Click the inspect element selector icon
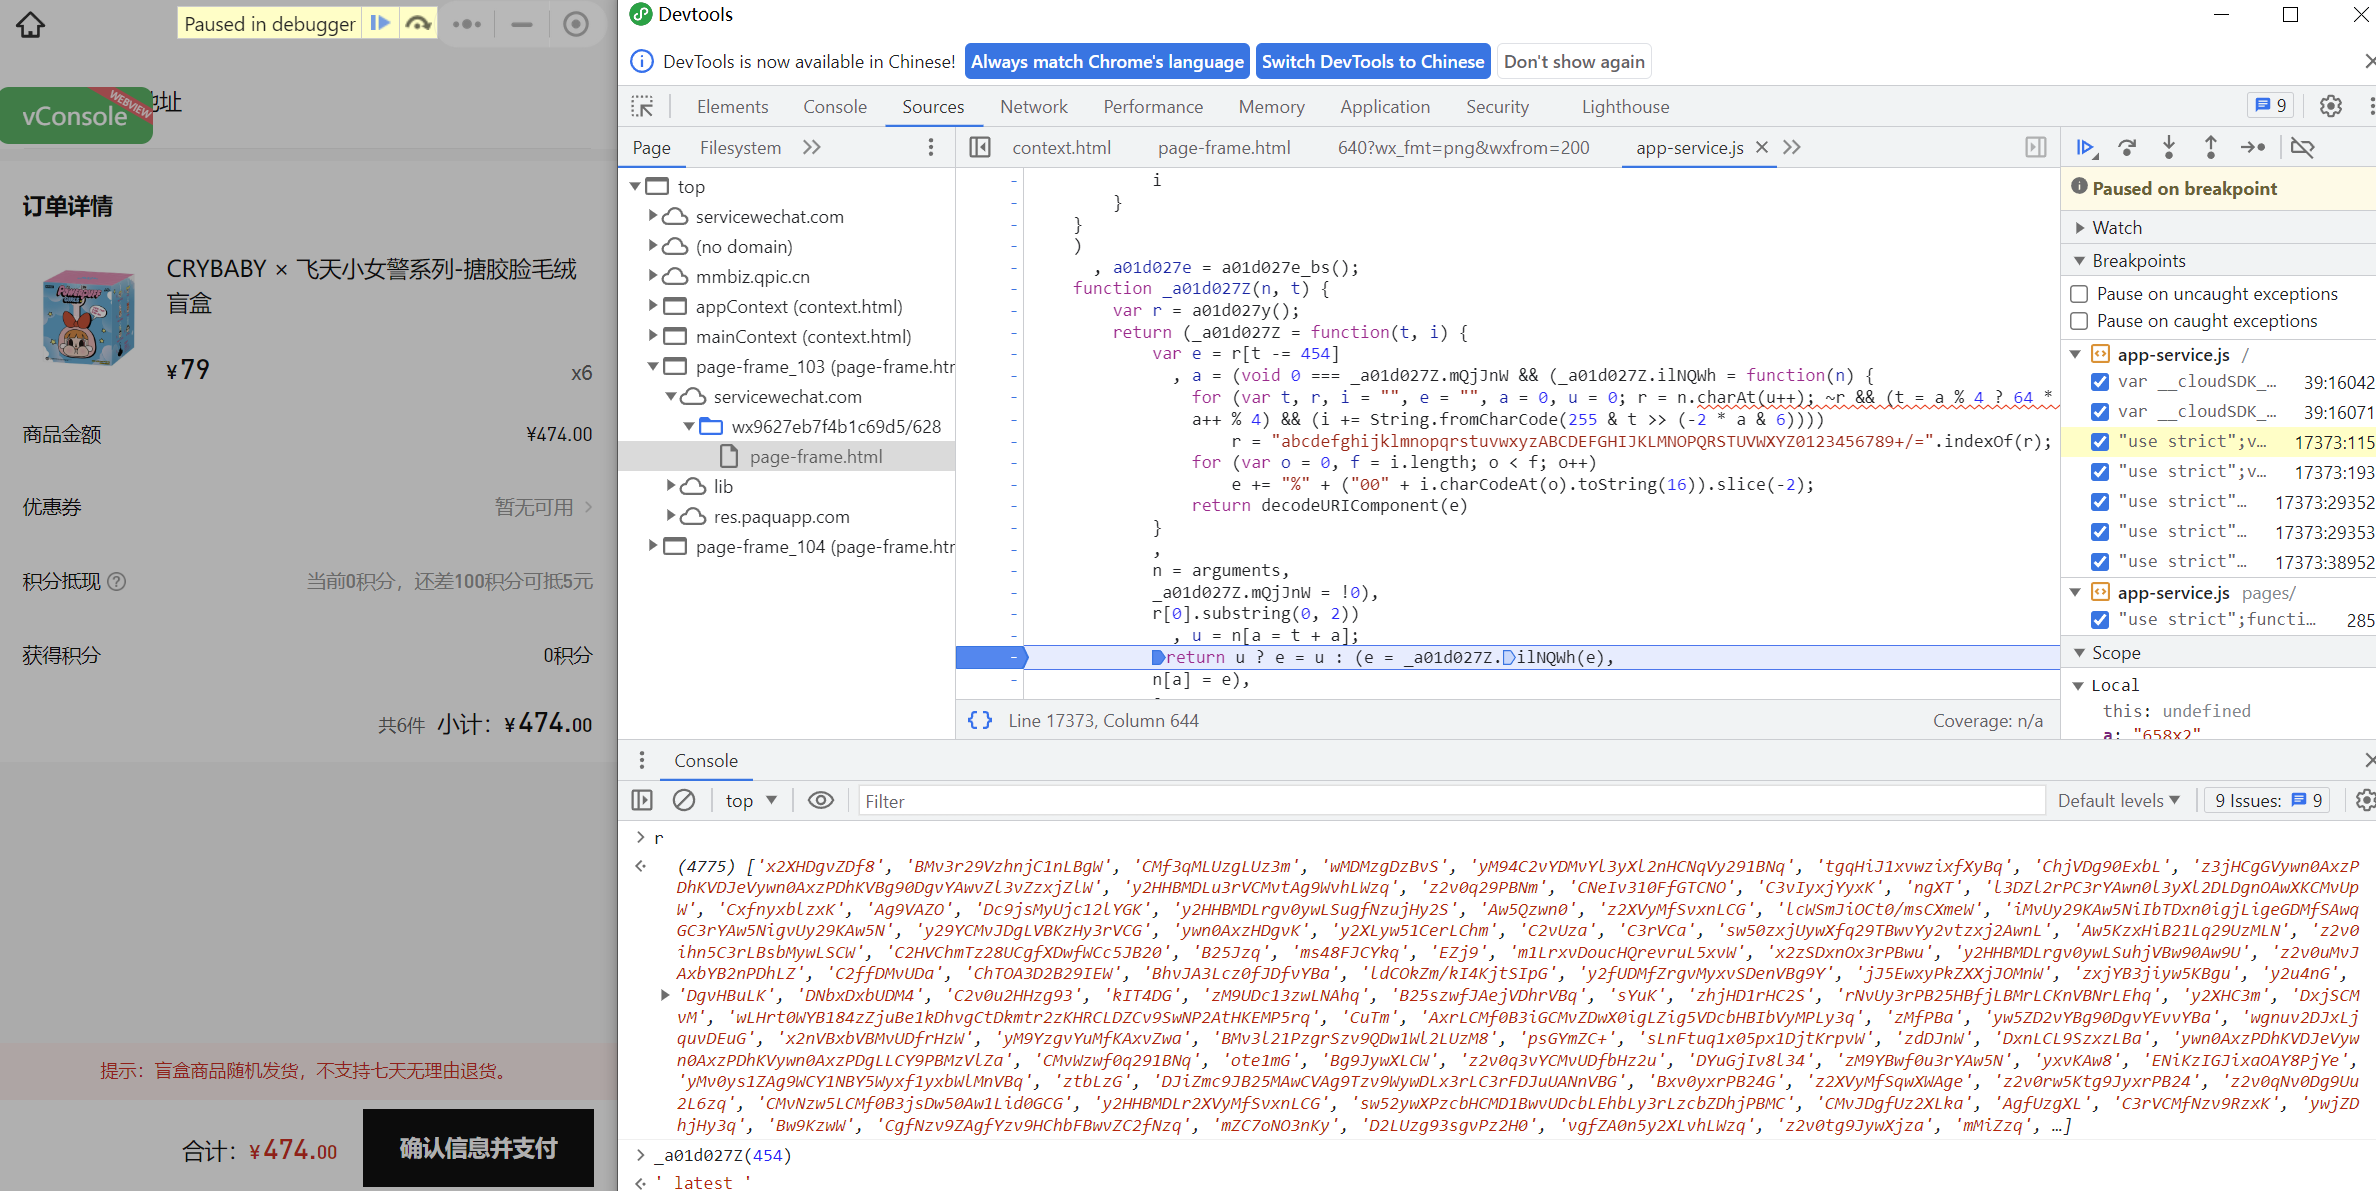Viewport: 2376px width, 1191px height. tap(642, 107)
